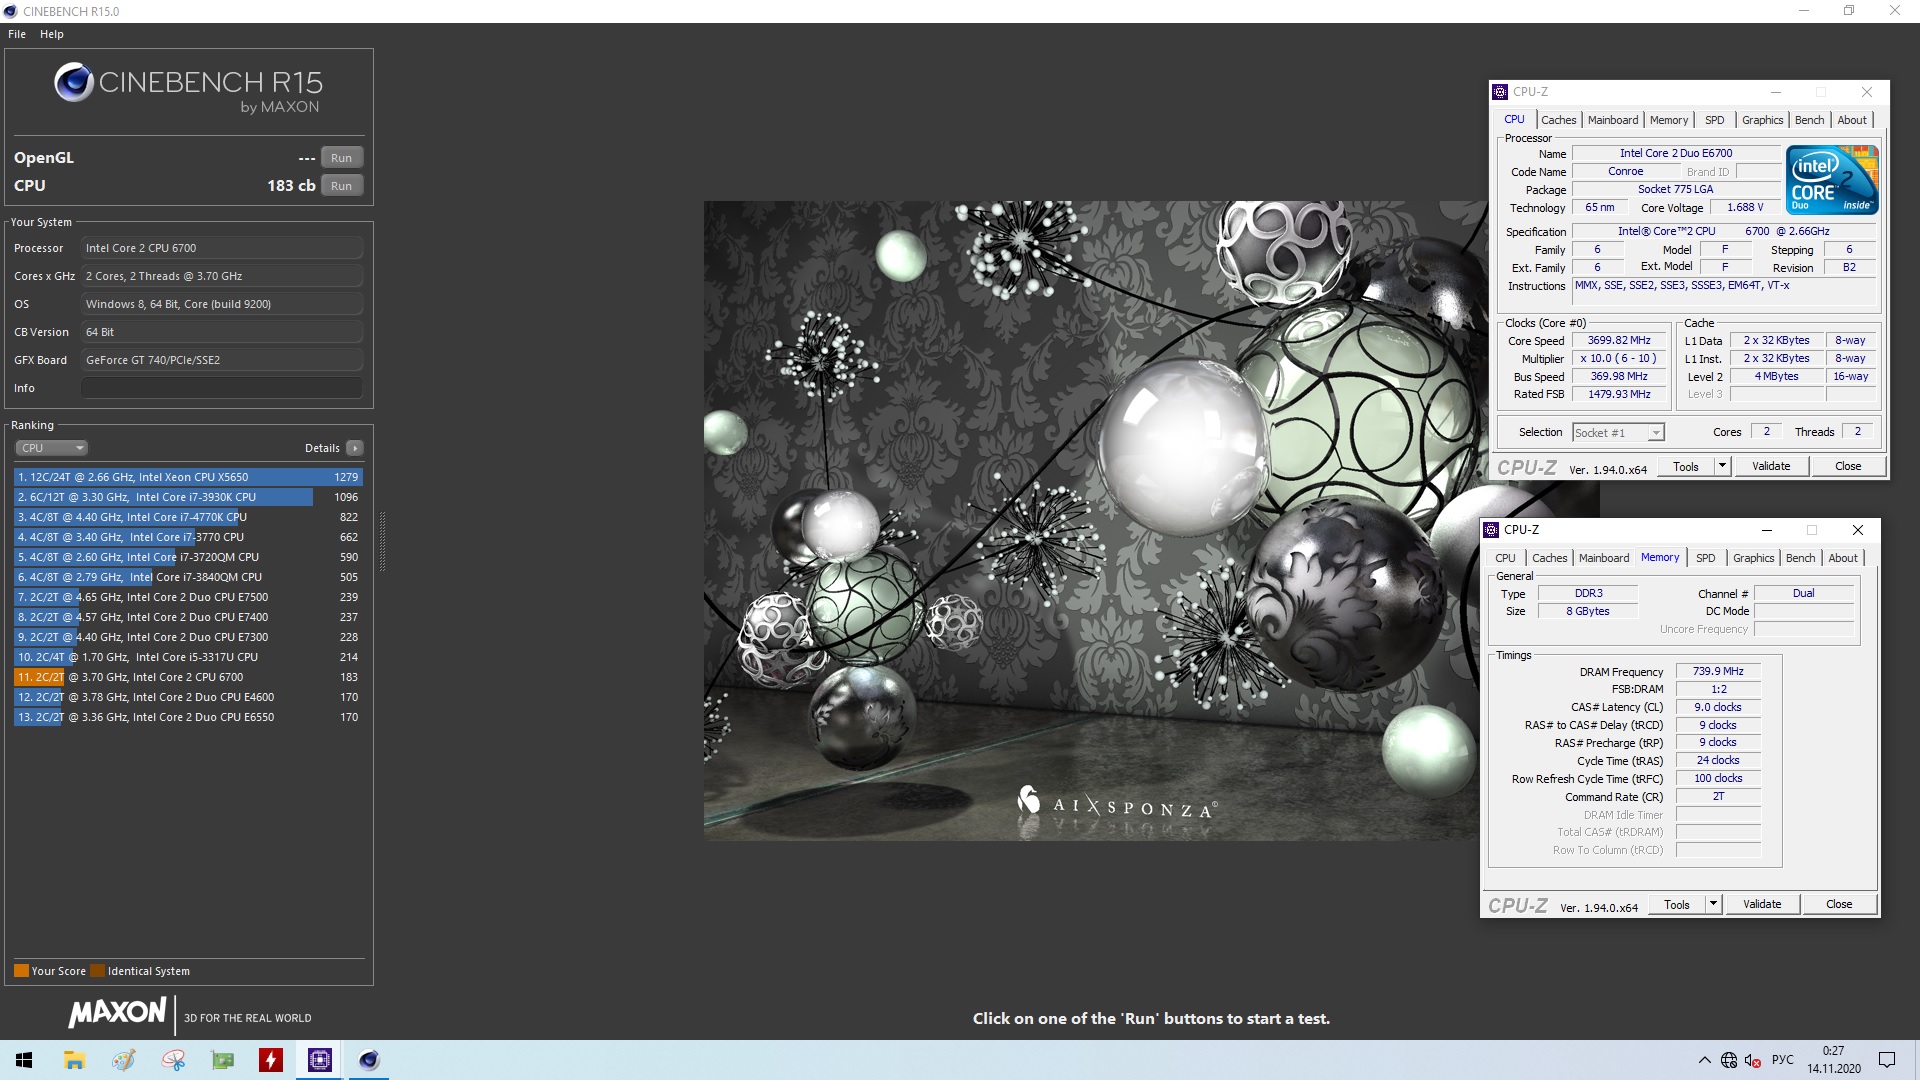Select i5-3317U ranking entry
Image resolution: width=1920 pixels, height=1080 pixels.
tap(188, 657)
